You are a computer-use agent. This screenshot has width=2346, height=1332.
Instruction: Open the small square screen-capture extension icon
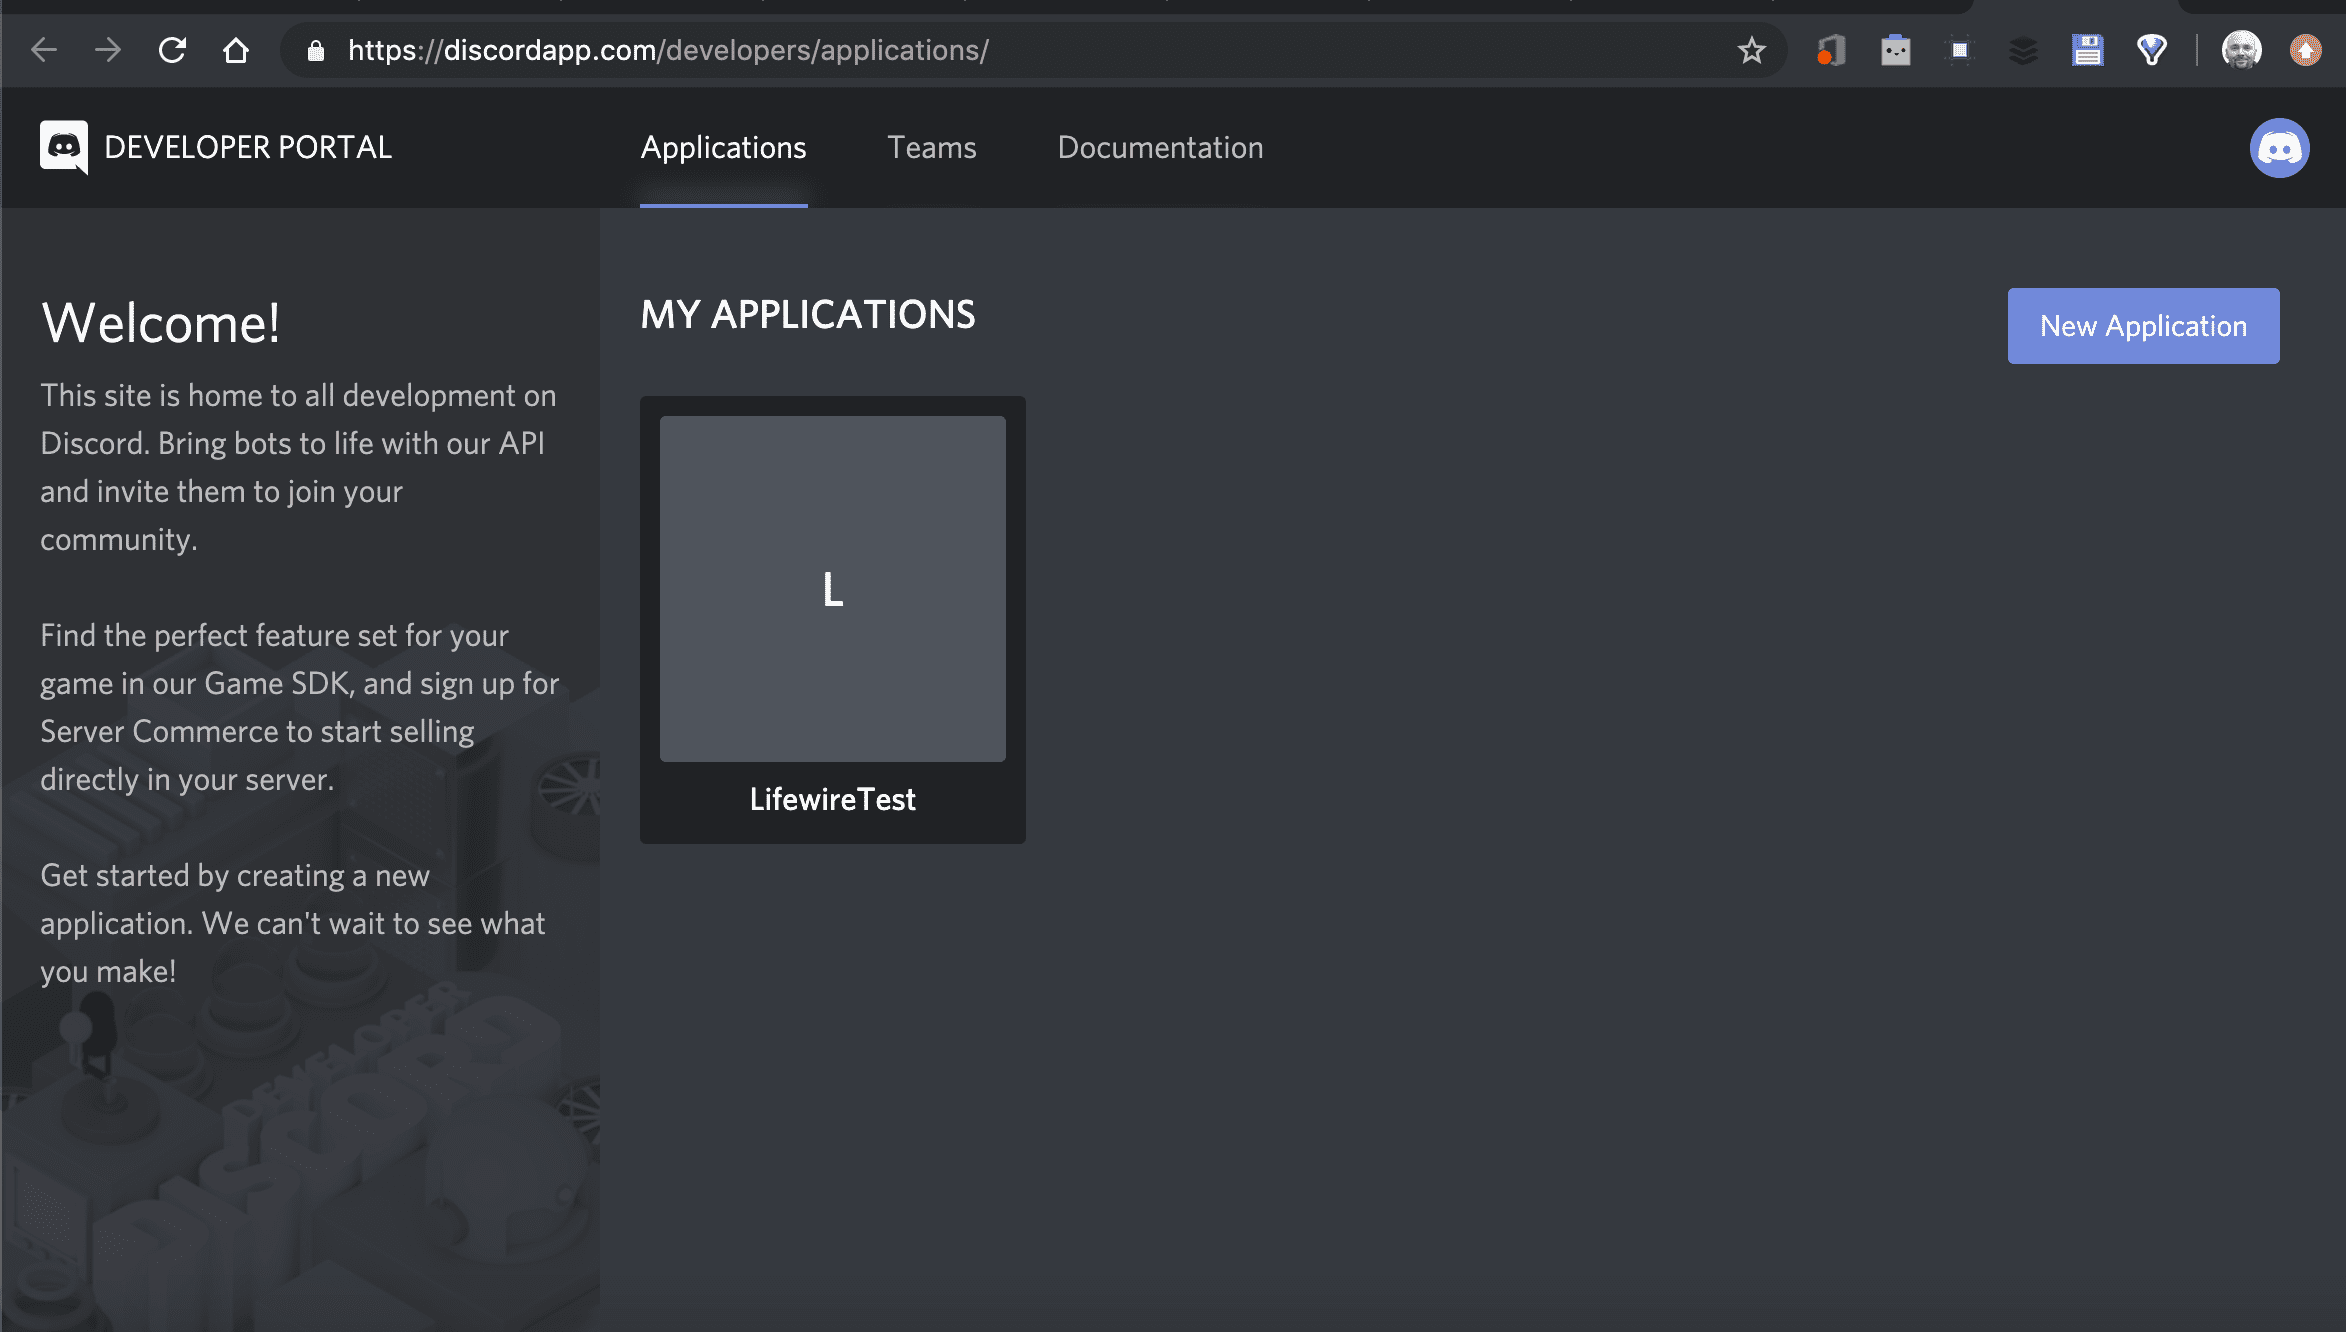(x=1959, y=50)
